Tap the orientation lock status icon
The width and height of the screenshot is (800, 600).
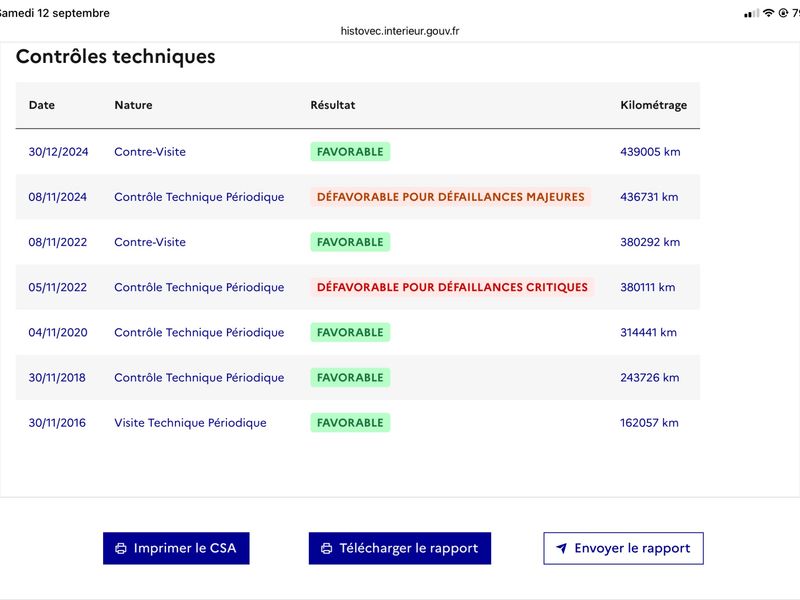click(x=783, y=13)
